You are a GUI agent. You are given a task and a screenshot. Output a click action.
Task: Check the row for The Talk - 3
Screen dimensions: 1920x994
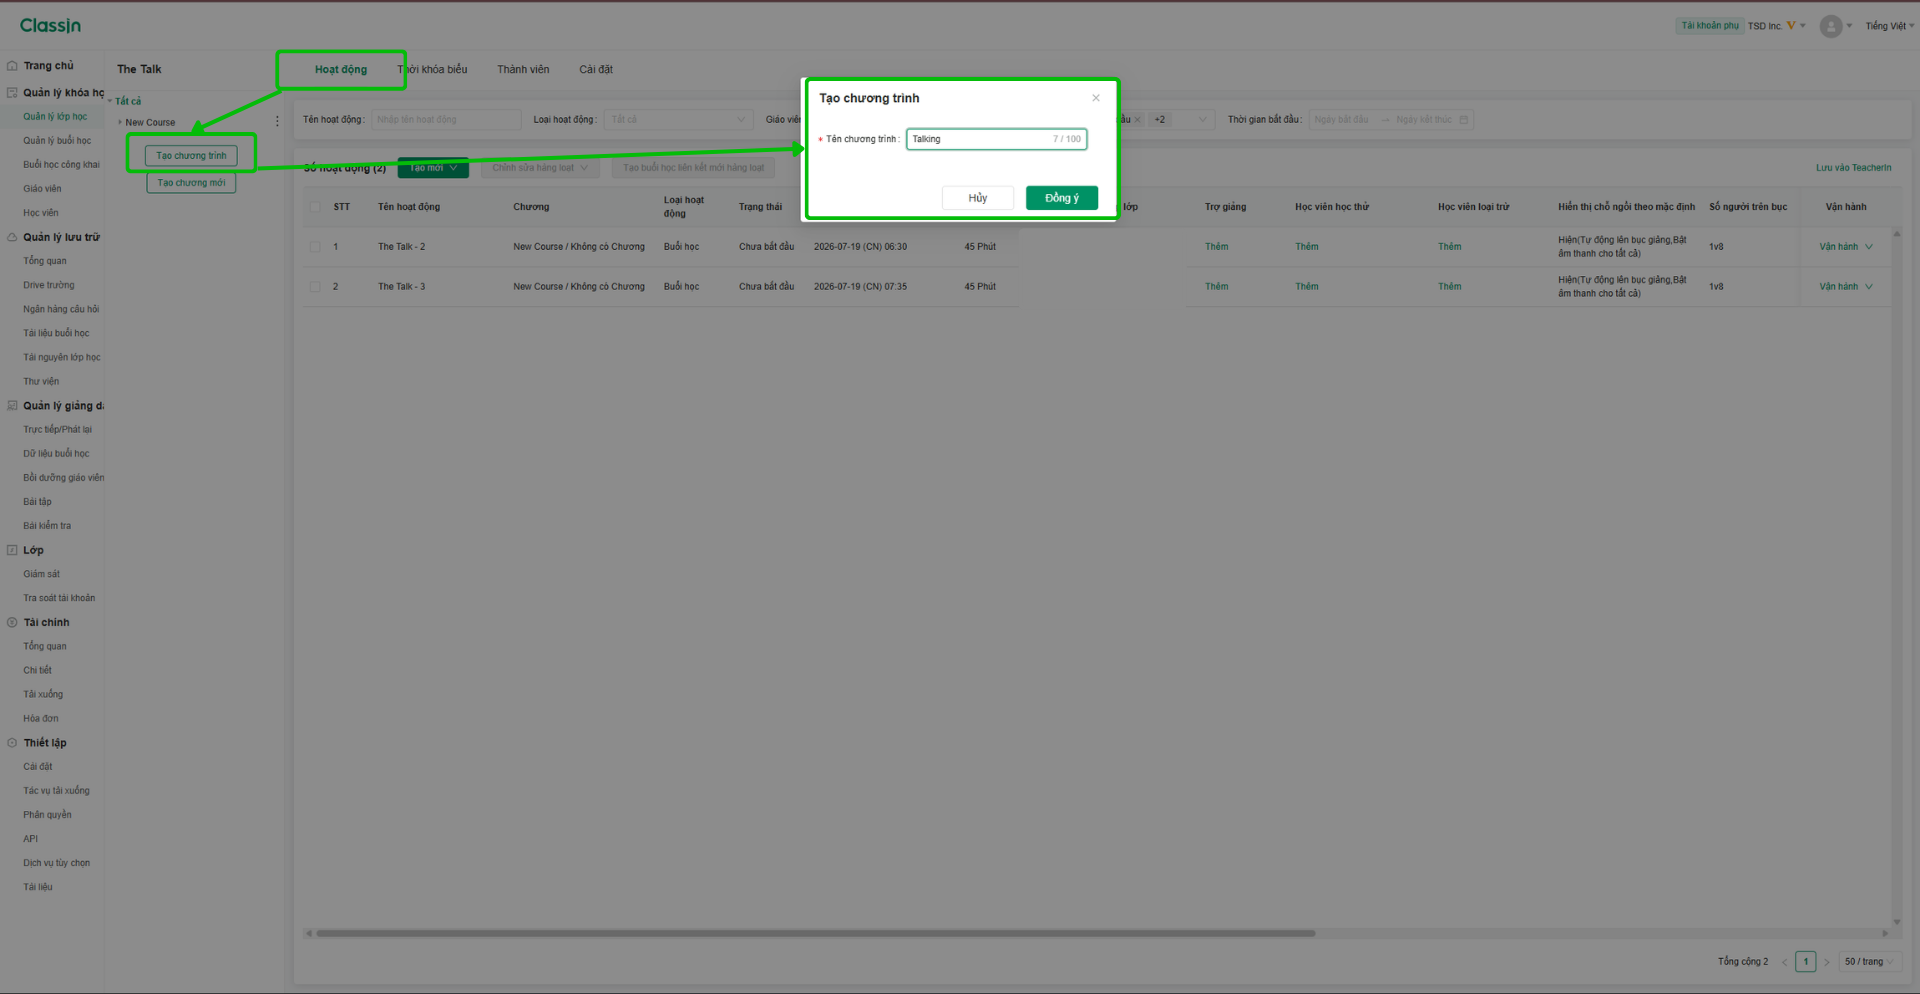click(315, 287)
